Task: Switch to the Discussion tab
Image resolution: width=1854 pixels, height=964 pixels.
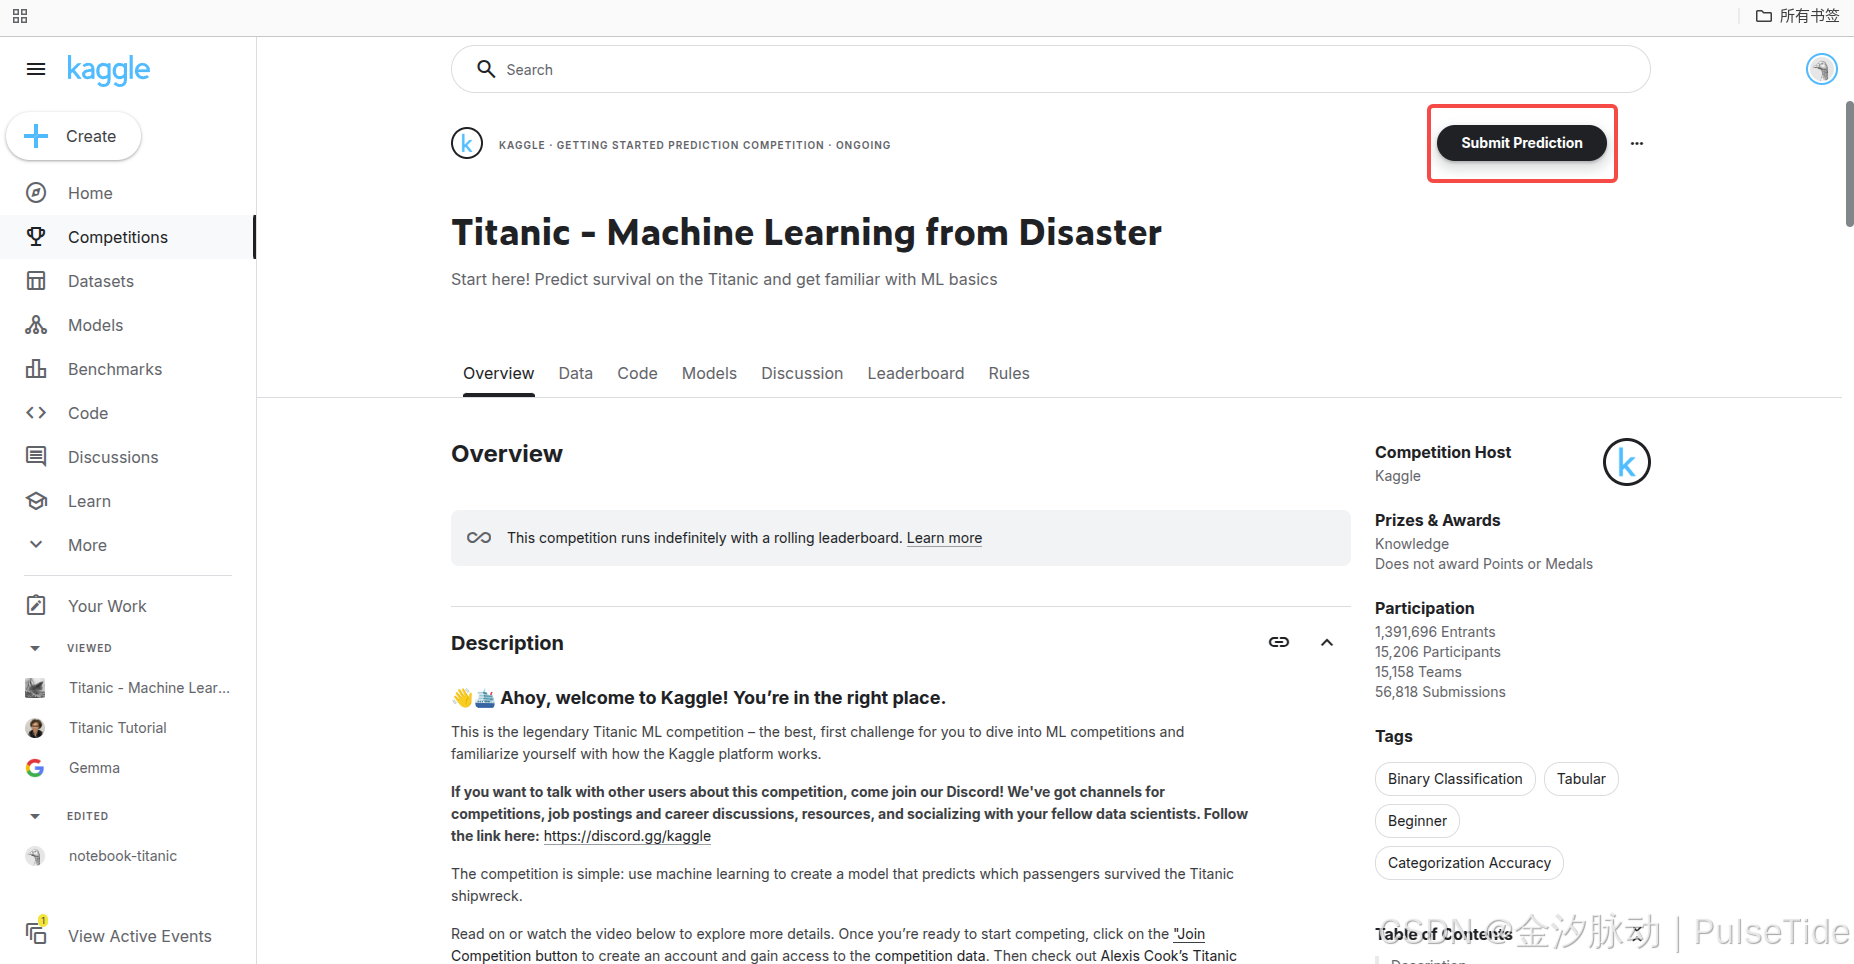Action: [x=802, y=373]
